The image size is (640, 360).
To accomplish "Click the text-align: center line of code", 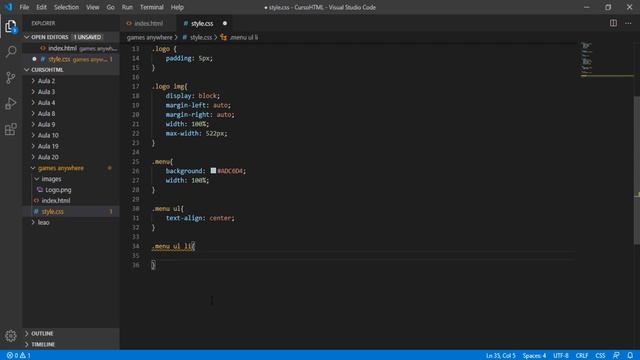I will [x=200, y=218].
